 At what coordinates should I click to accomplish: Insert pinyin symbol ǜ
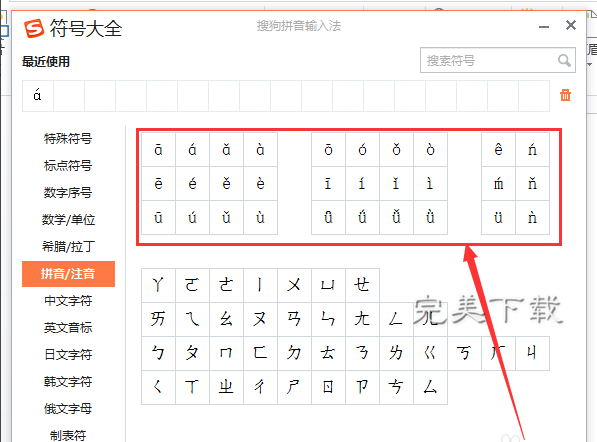point(430,217)
